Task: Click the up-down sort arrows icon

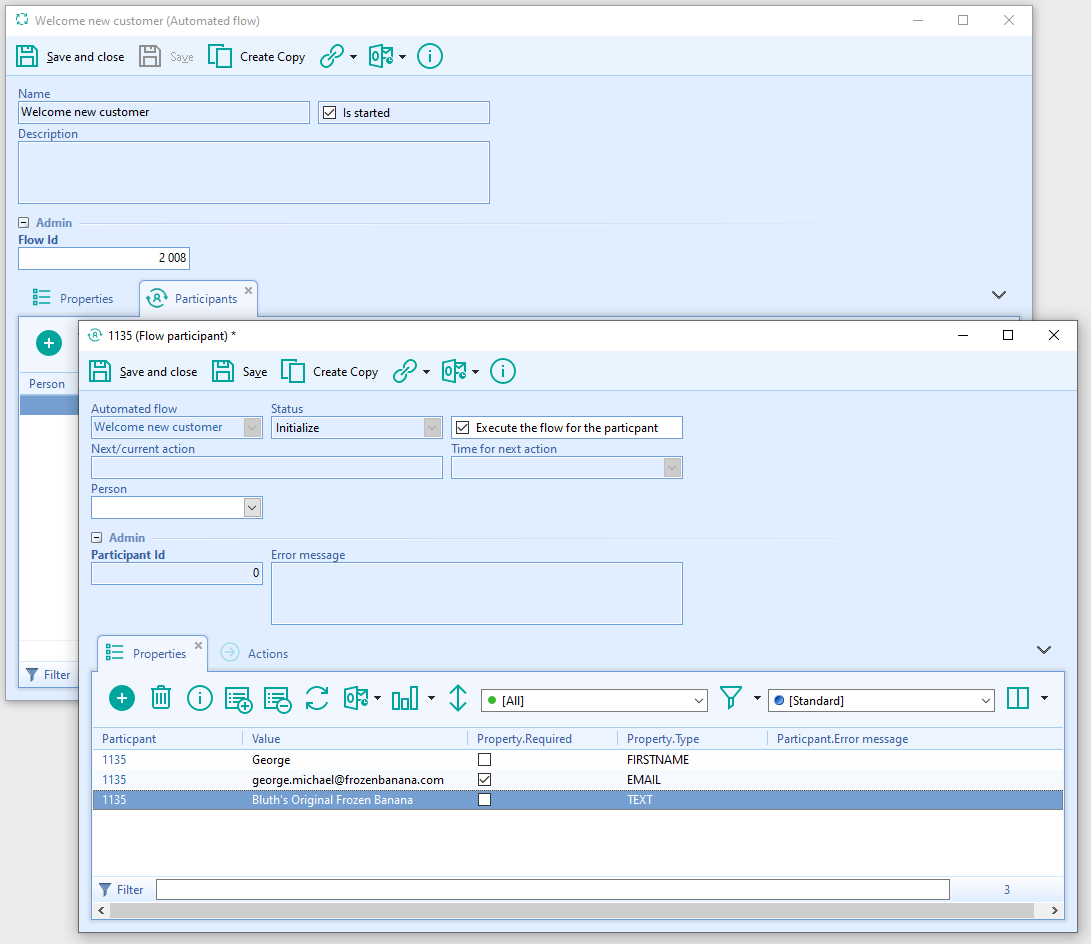Action: tap(457, 698)
